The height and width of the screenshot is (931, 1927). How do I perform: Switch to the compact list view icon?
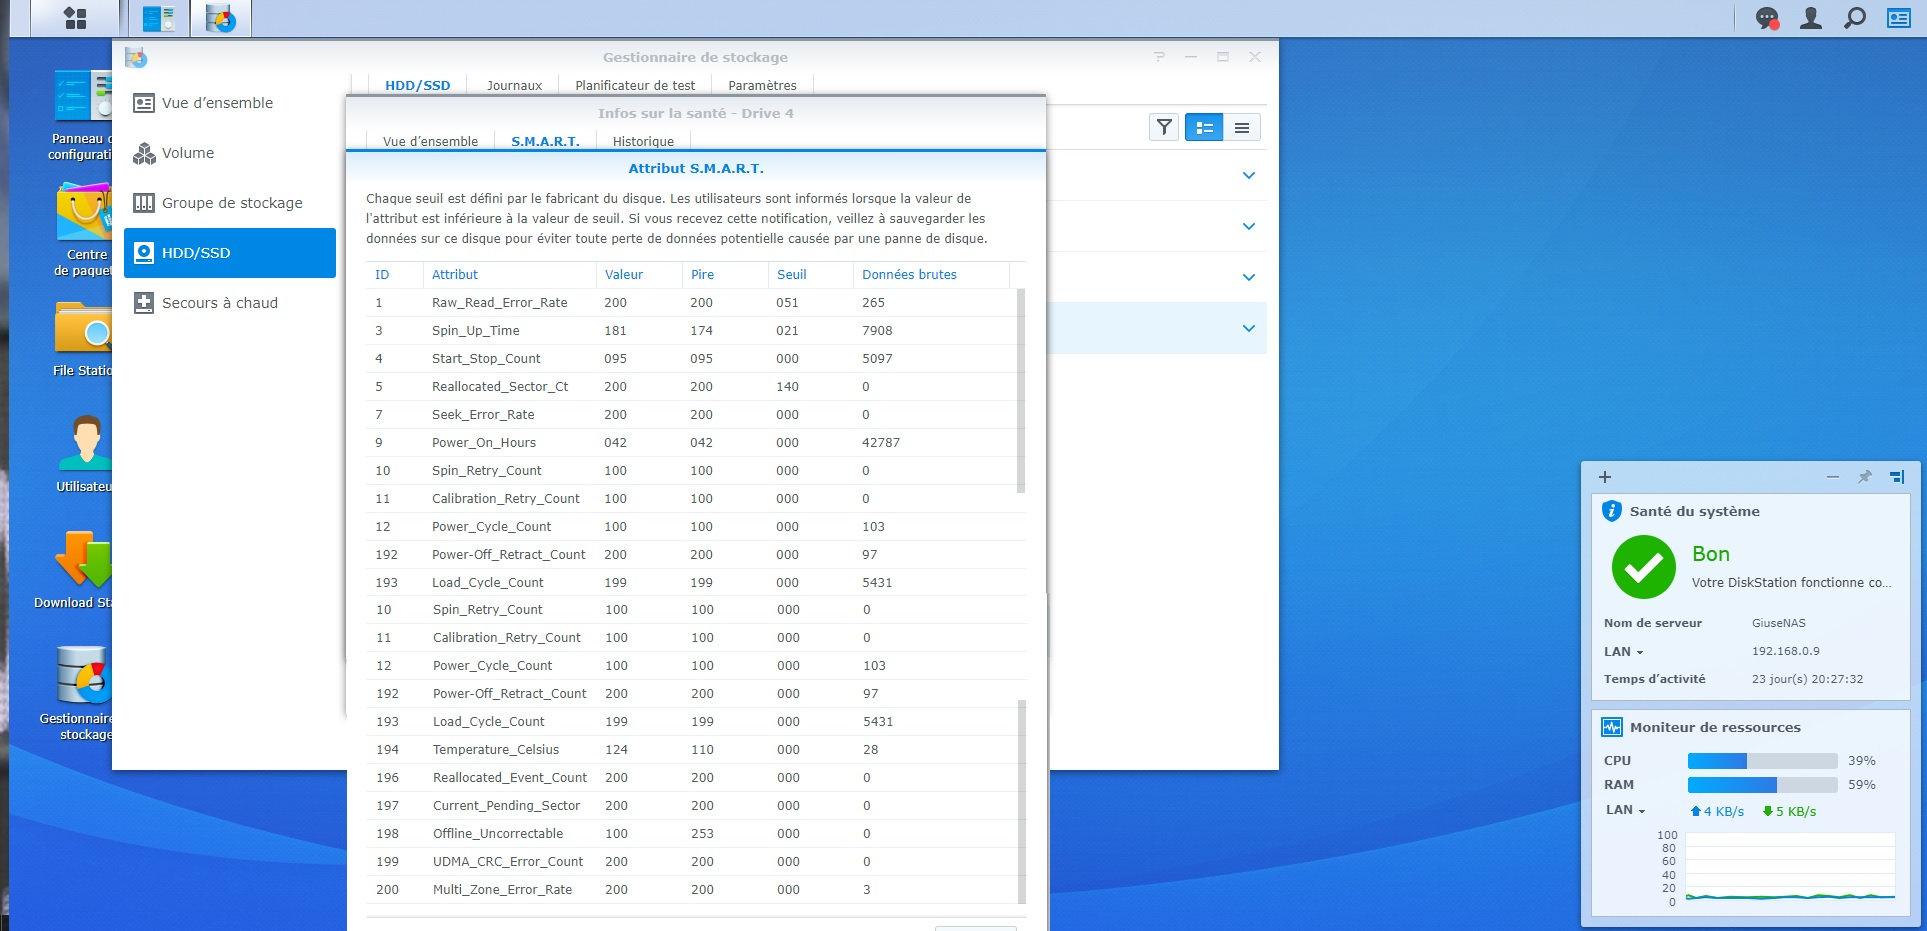click(x=1242, y=127)
